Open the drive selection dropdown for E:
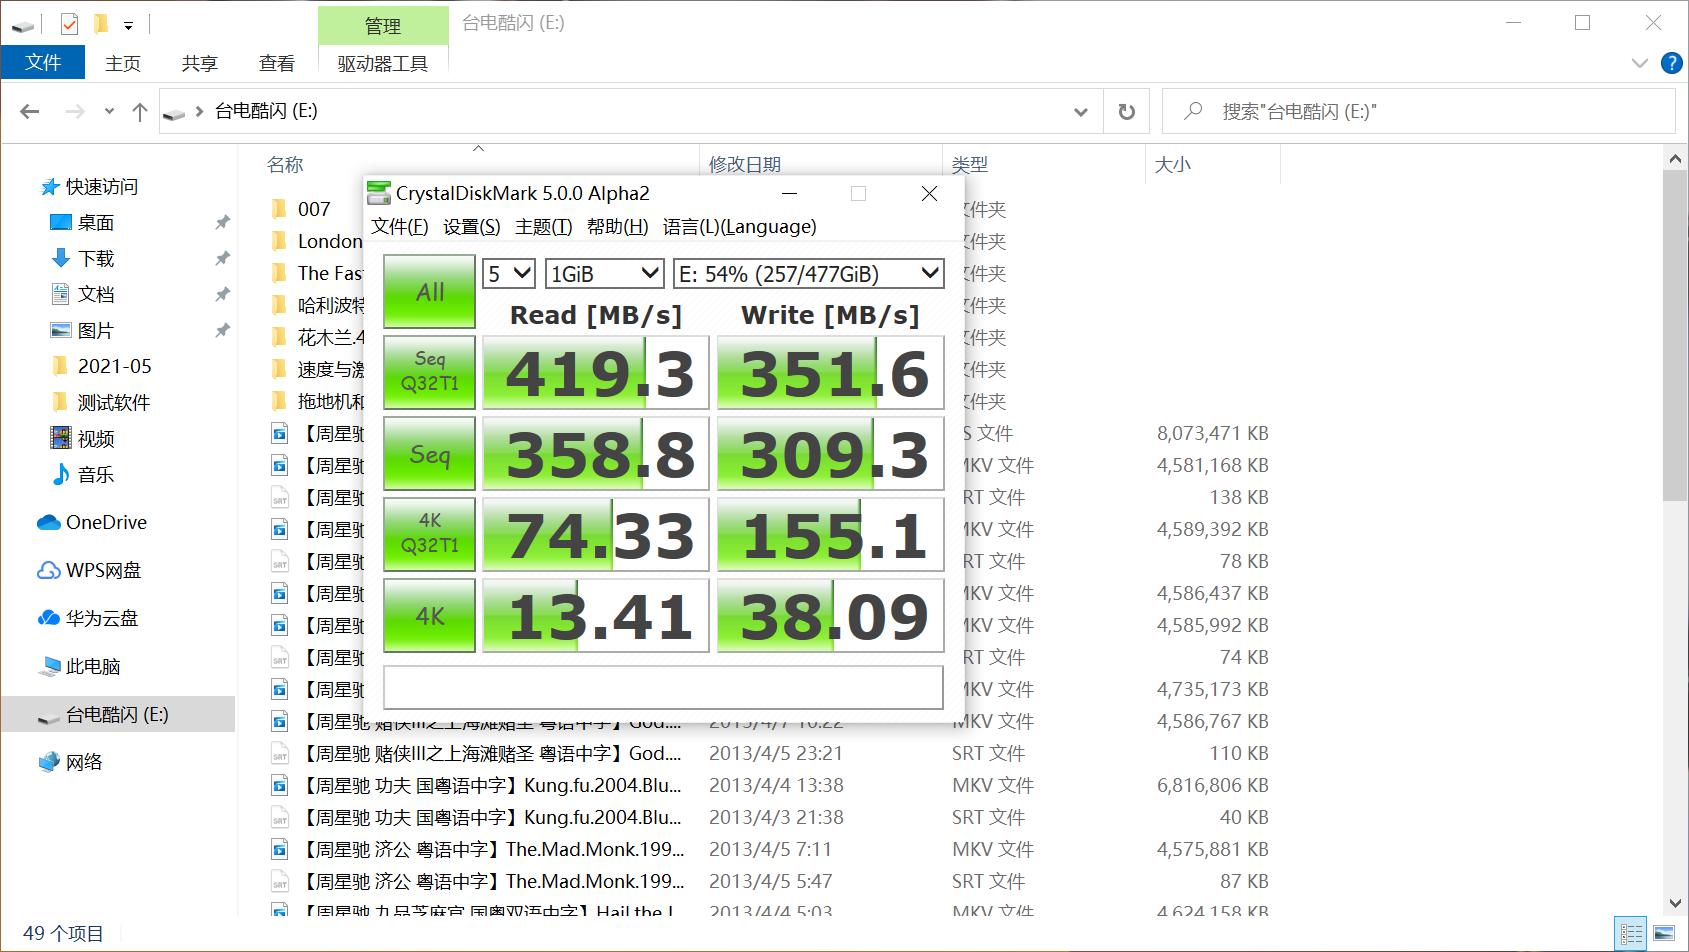Image resolution: width=1689 pixels, height=952 pixels. (808, 274)
